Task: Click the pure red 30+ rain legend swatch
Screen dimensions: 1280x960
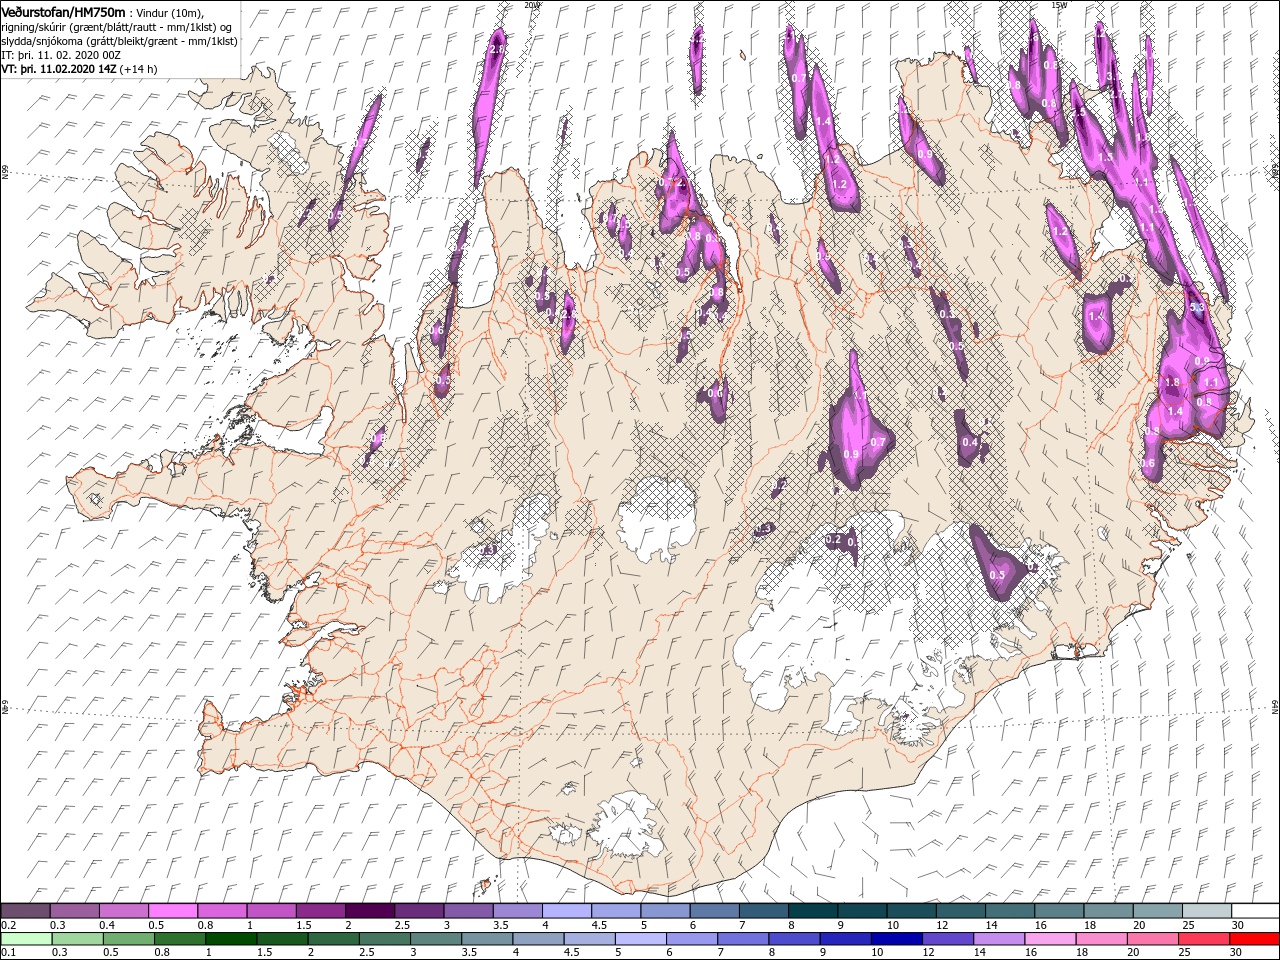Action: (1254, 938)
